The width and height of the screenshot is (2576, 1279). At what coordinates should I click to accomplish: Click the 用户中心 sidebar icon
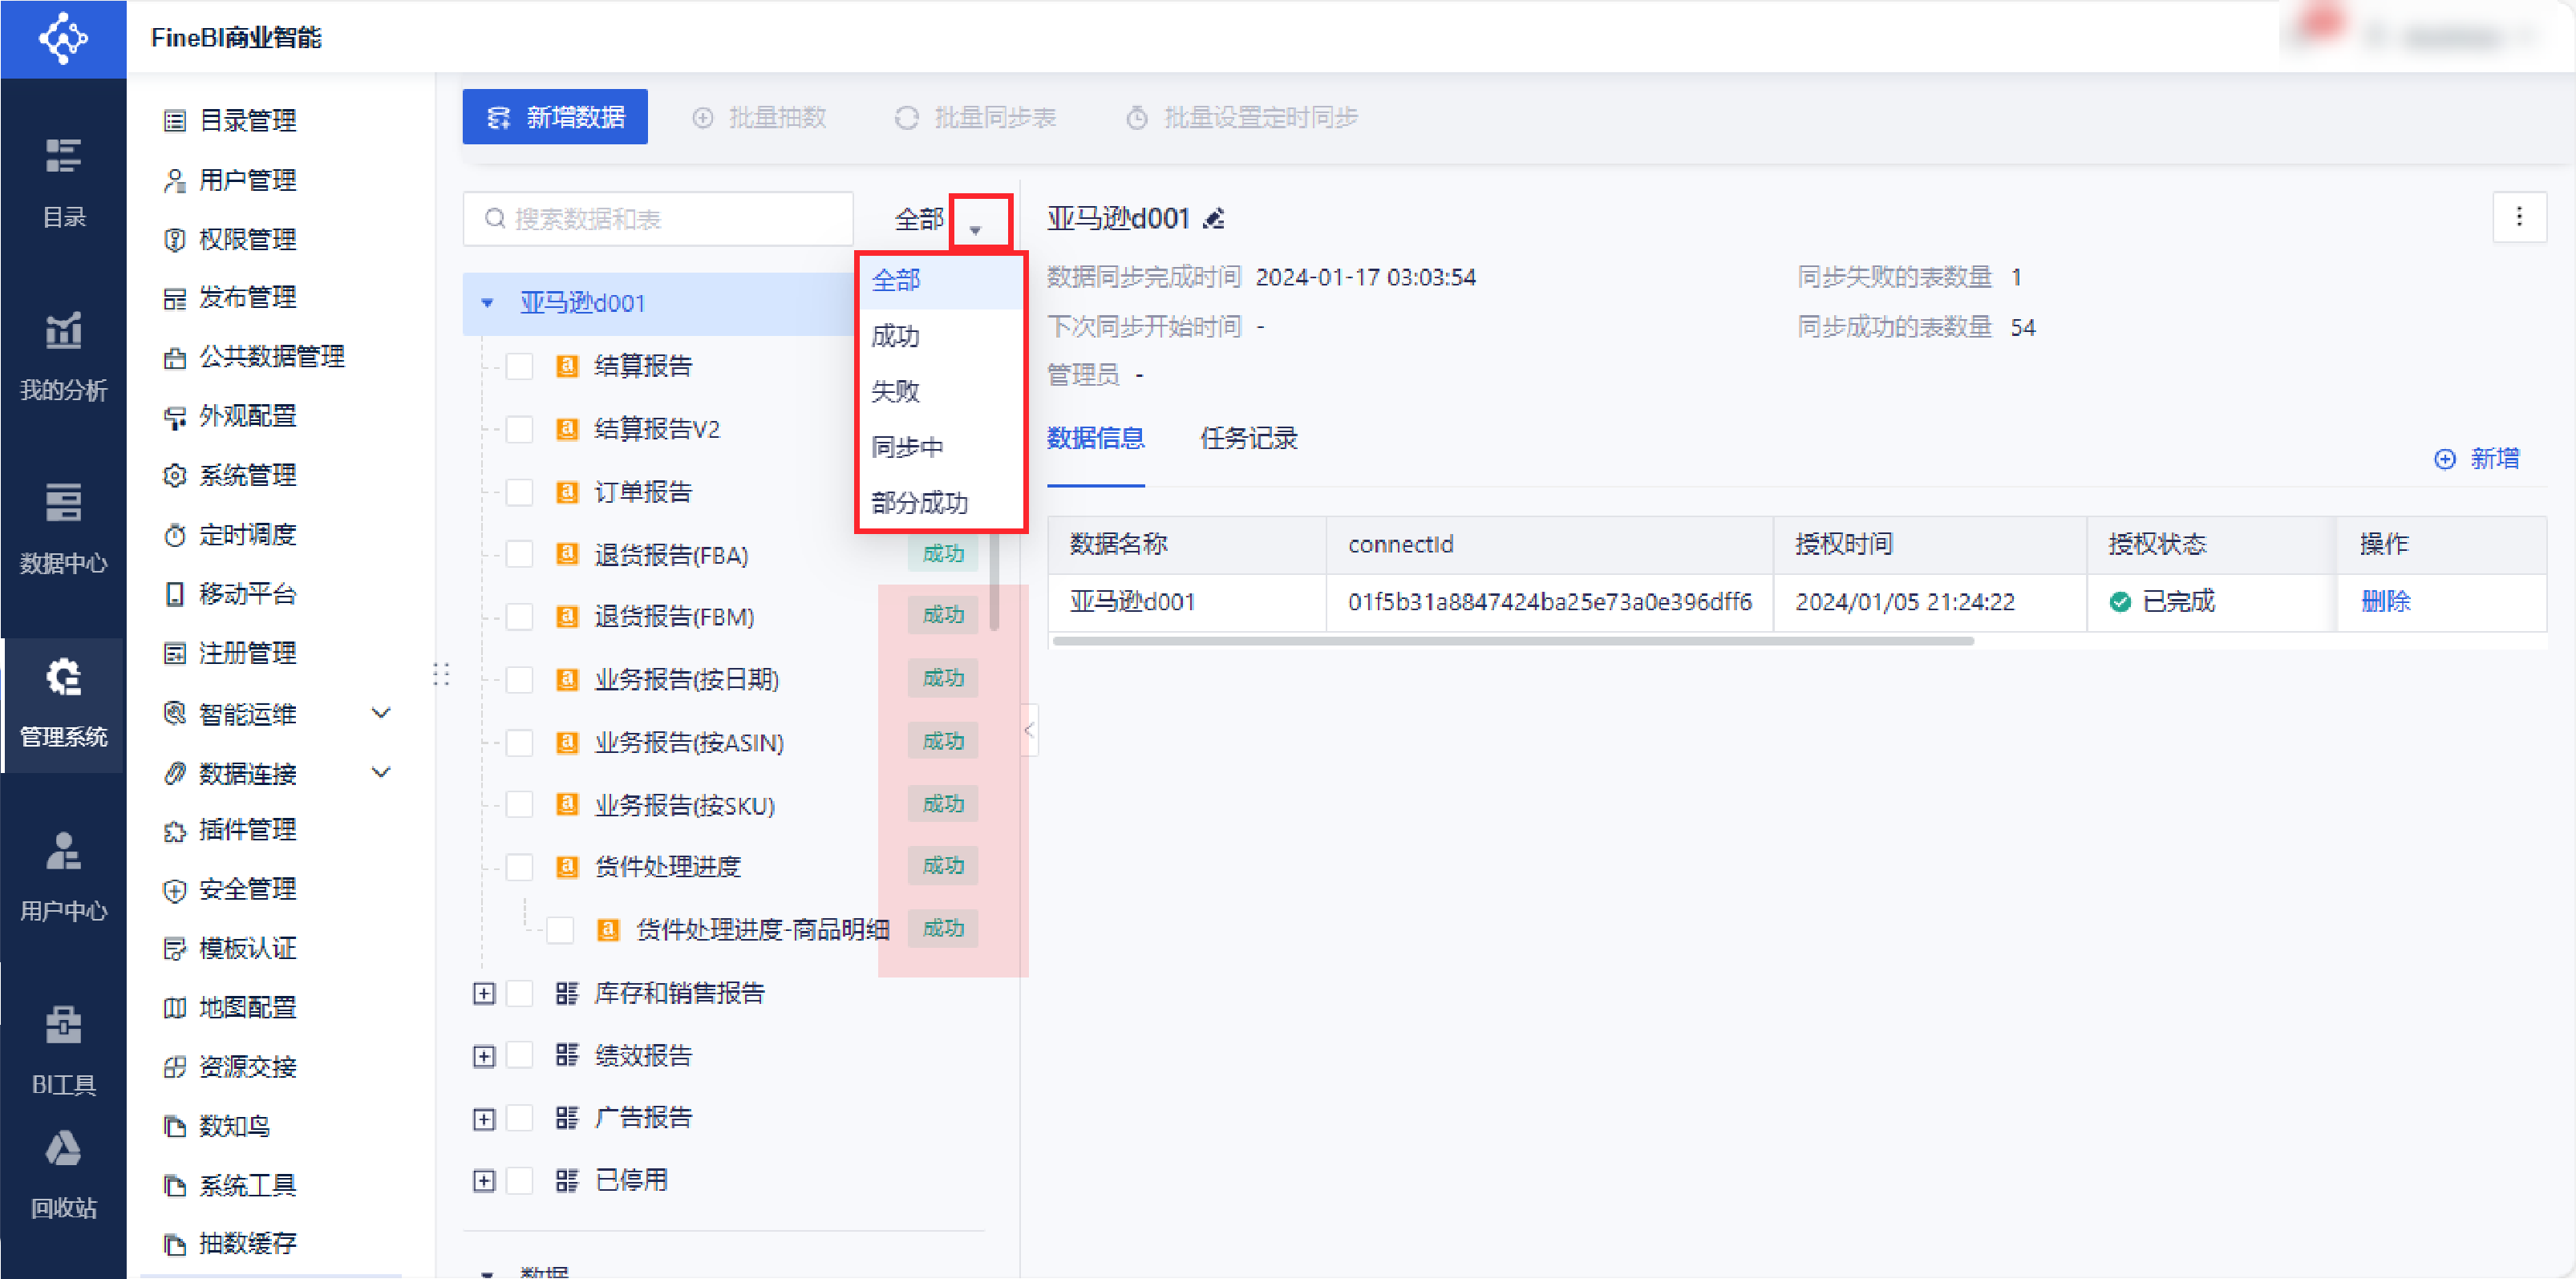pyautogui.click(x=63, y=851)
